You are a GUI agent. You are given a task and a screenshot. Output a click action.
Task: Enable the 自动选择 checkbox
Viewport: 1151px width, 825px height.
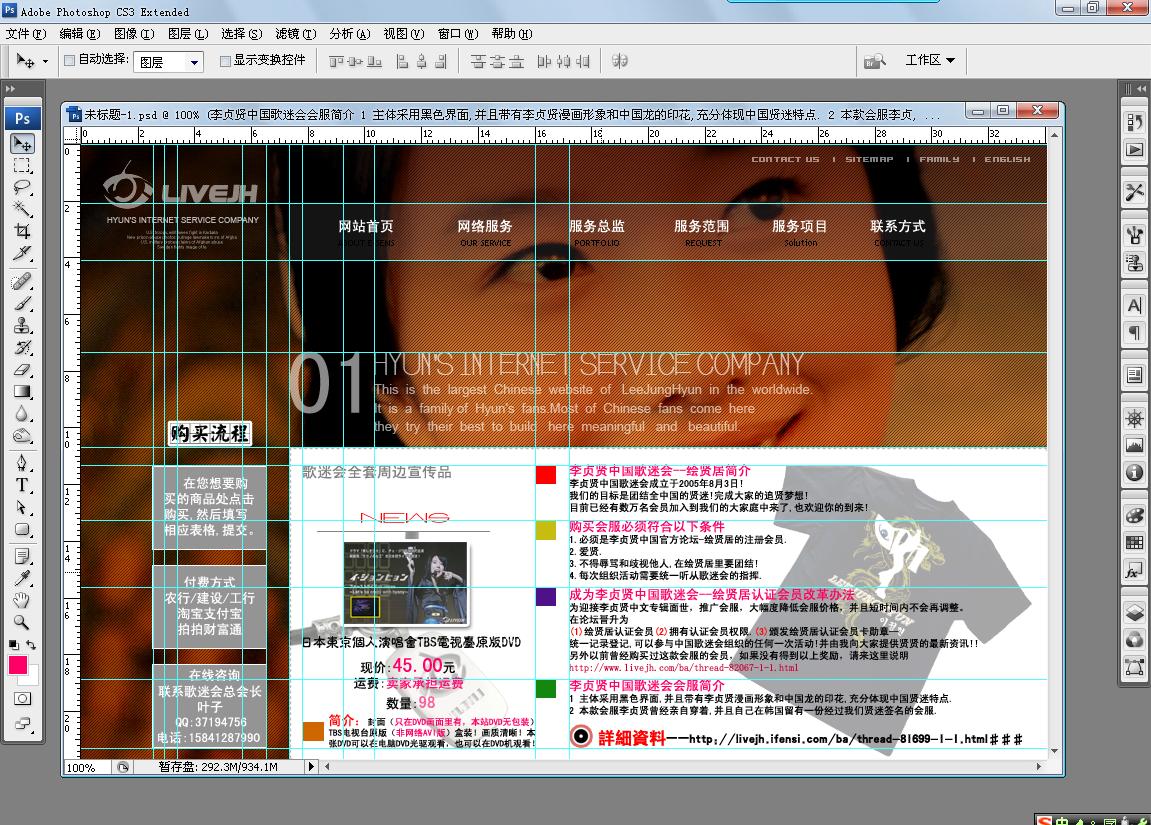pyautogui.click(x=69, y=60)
